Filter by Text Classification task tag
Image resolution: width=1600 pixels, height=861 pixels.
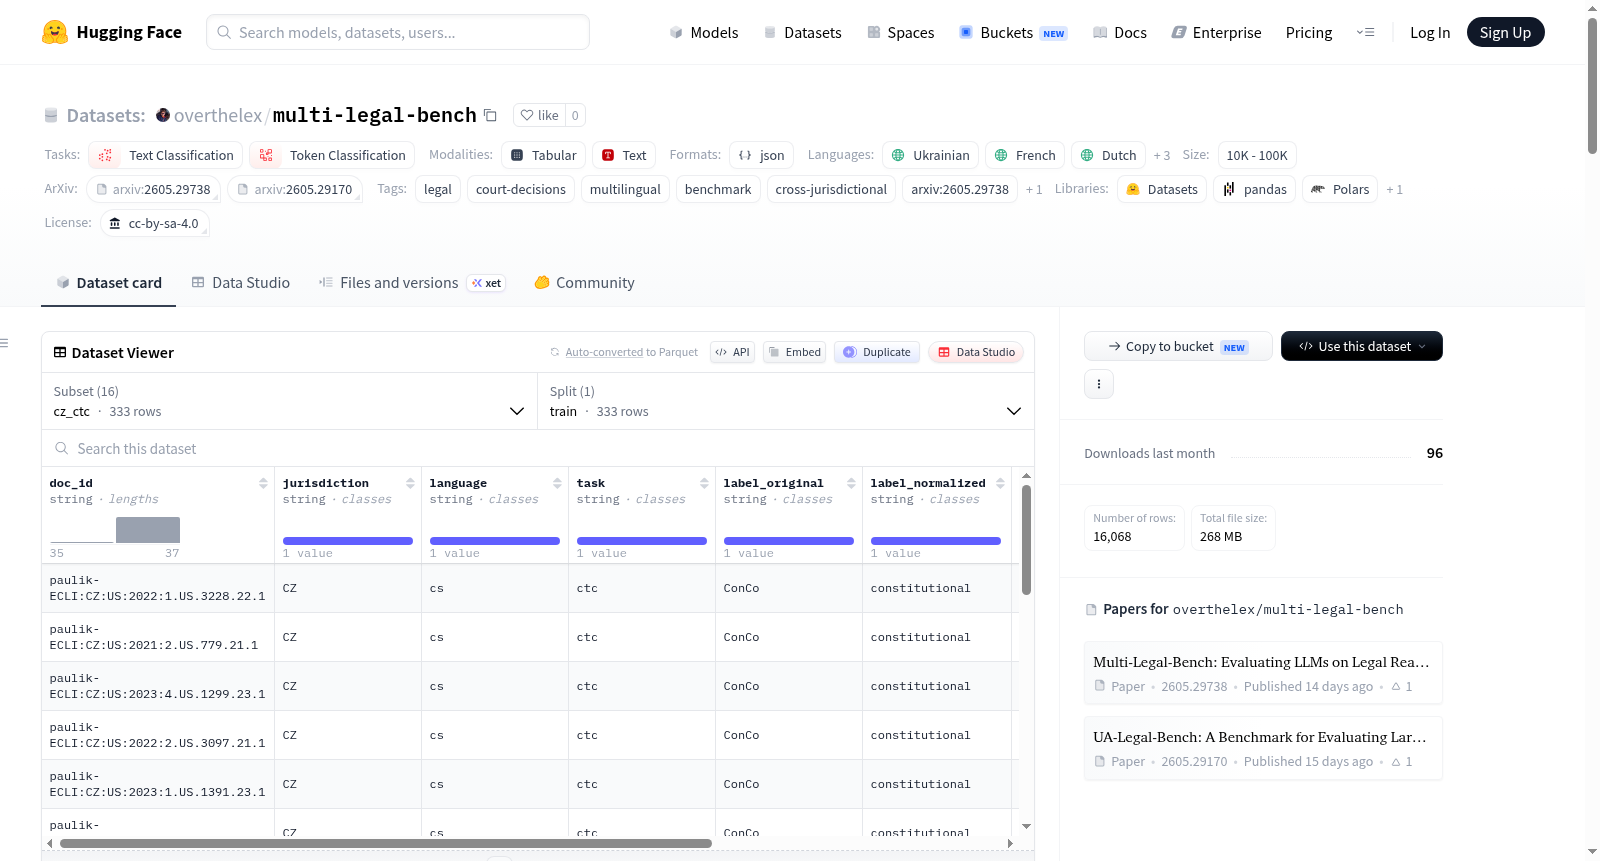(x=166, y=155)
